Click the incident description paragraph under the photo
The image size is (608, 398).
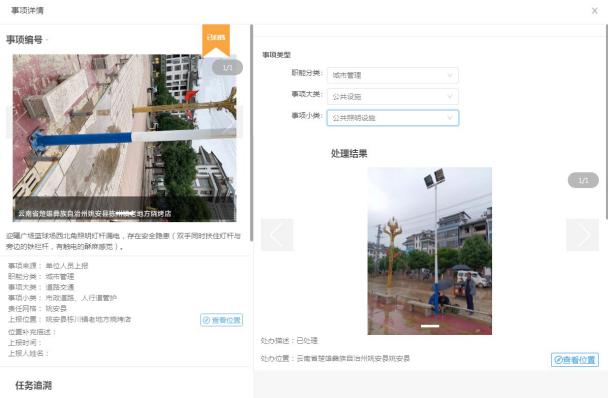[x=123, y=241]
